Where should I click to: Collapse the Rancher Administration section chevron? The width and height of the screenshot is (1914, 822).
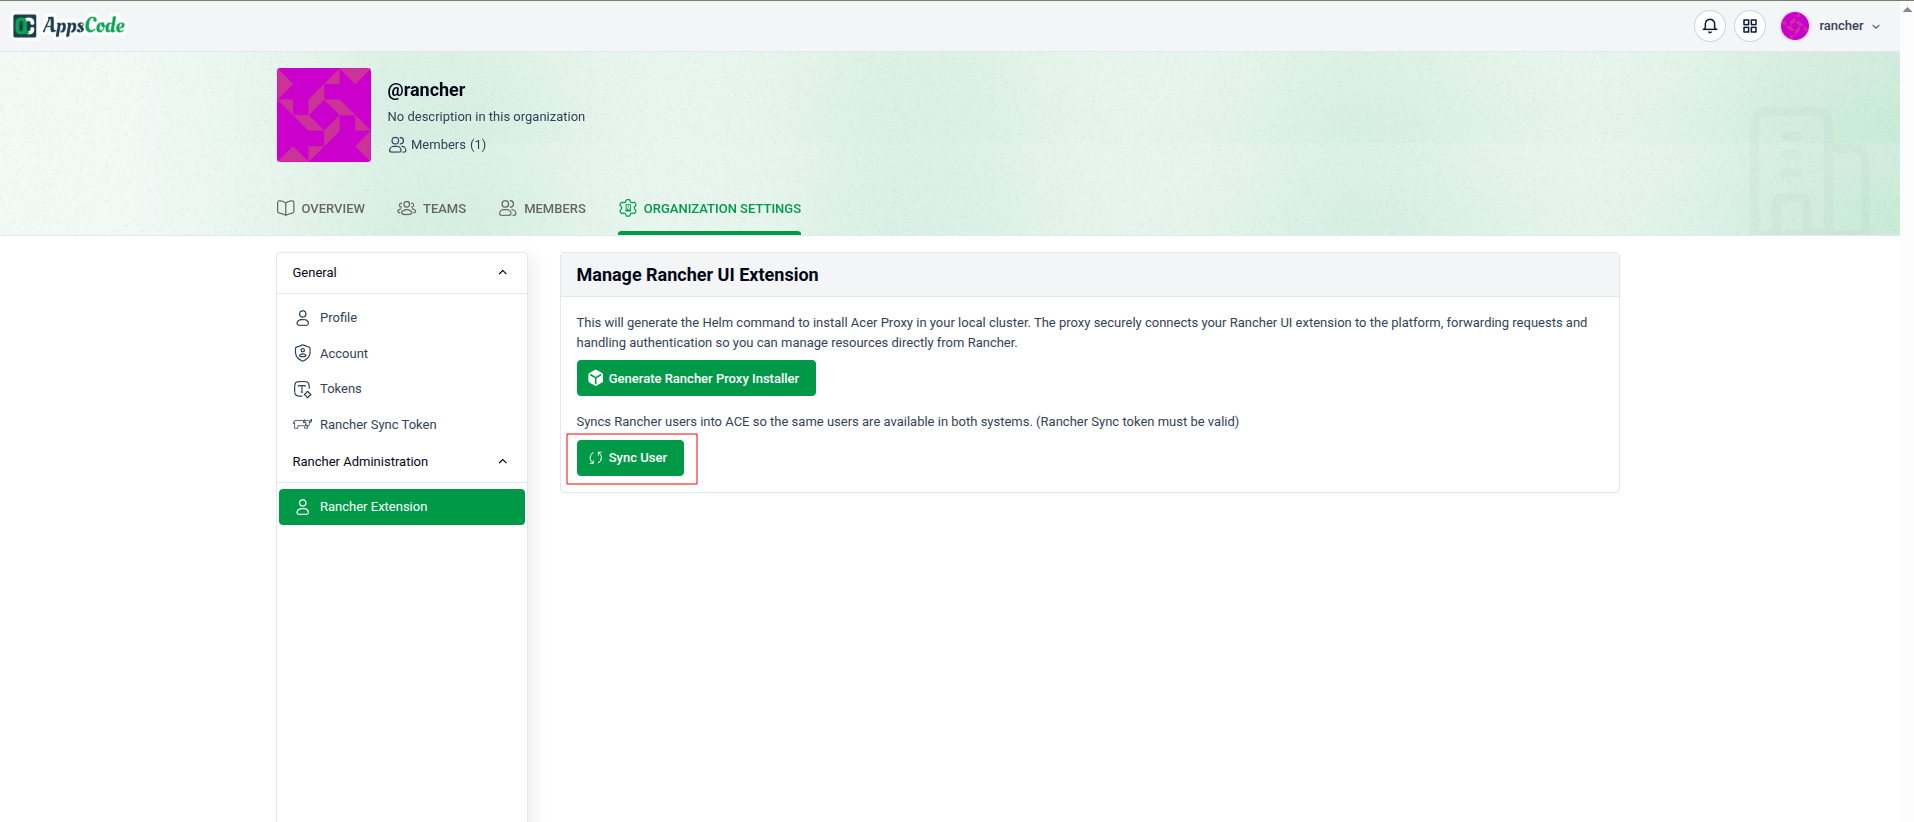click(502, 462)
